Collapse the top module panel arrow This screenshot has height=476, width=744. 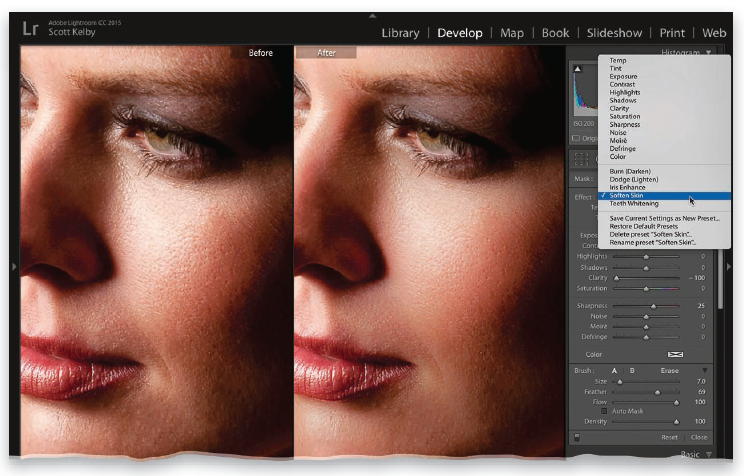click(372, 16)
